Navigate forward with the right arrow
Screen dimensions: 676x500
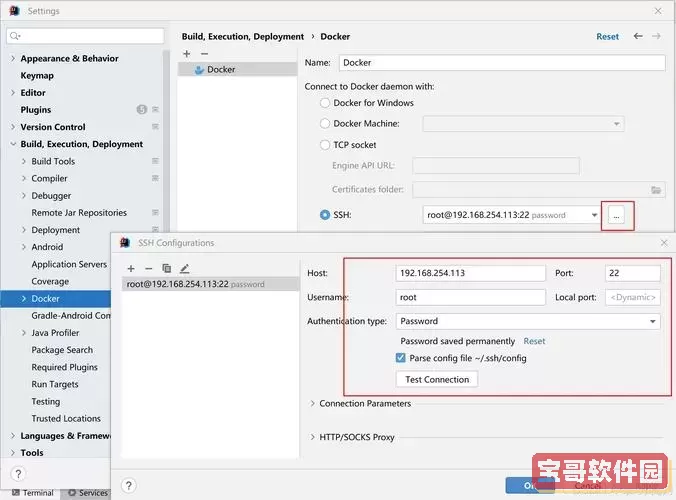[x=656, y=36]
